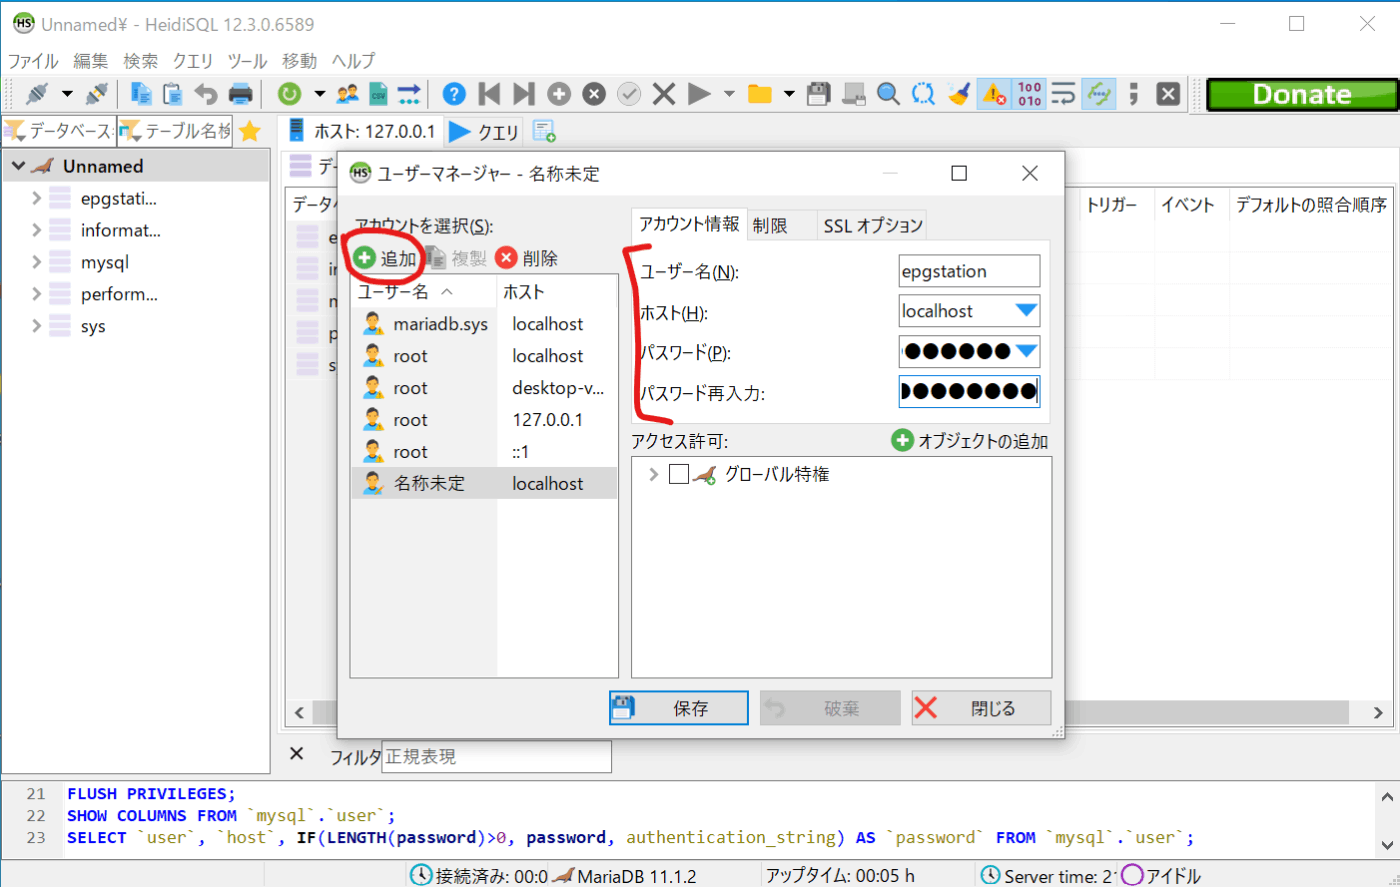1400x887 pixels.
Task: Toggle the stop-on-errors warning button
Action: click(x=993, y=94)
